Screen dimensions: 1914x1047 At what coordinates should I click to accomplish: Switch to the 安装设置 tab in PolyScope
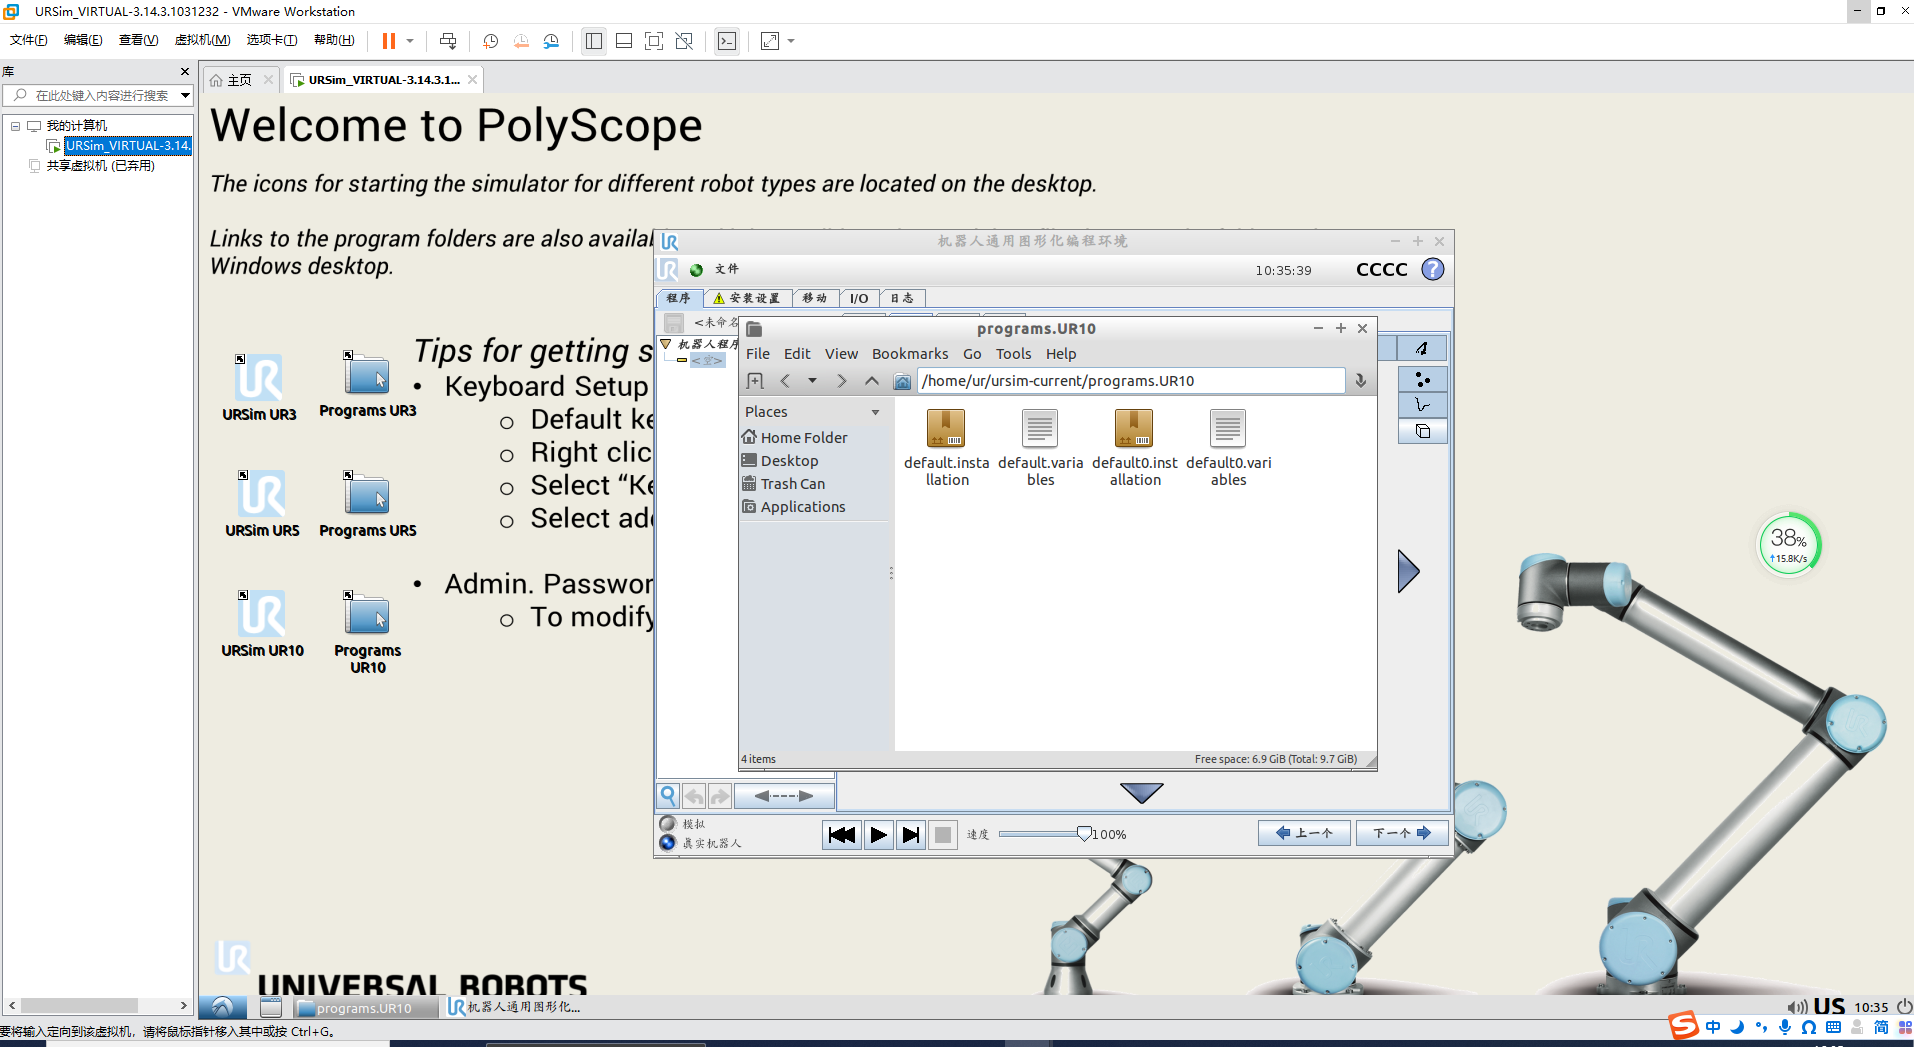[747, 298]
